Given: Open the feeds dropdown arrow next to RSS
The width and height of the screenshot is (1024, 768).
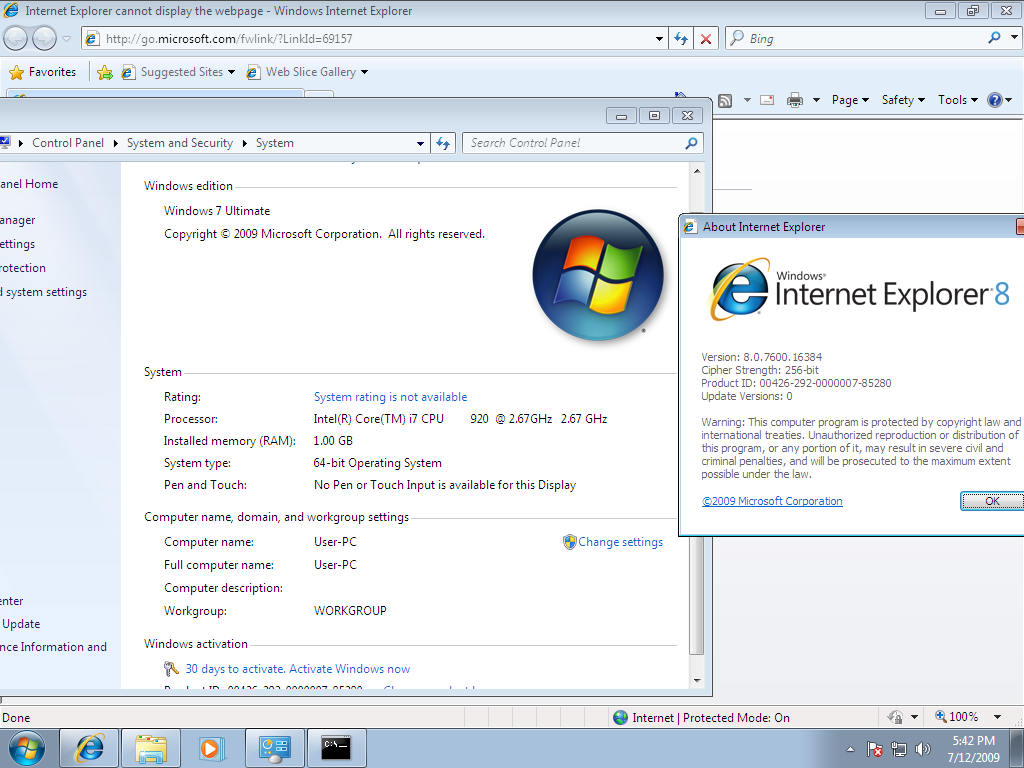Looking at the screenshot, I should (747, 100).
